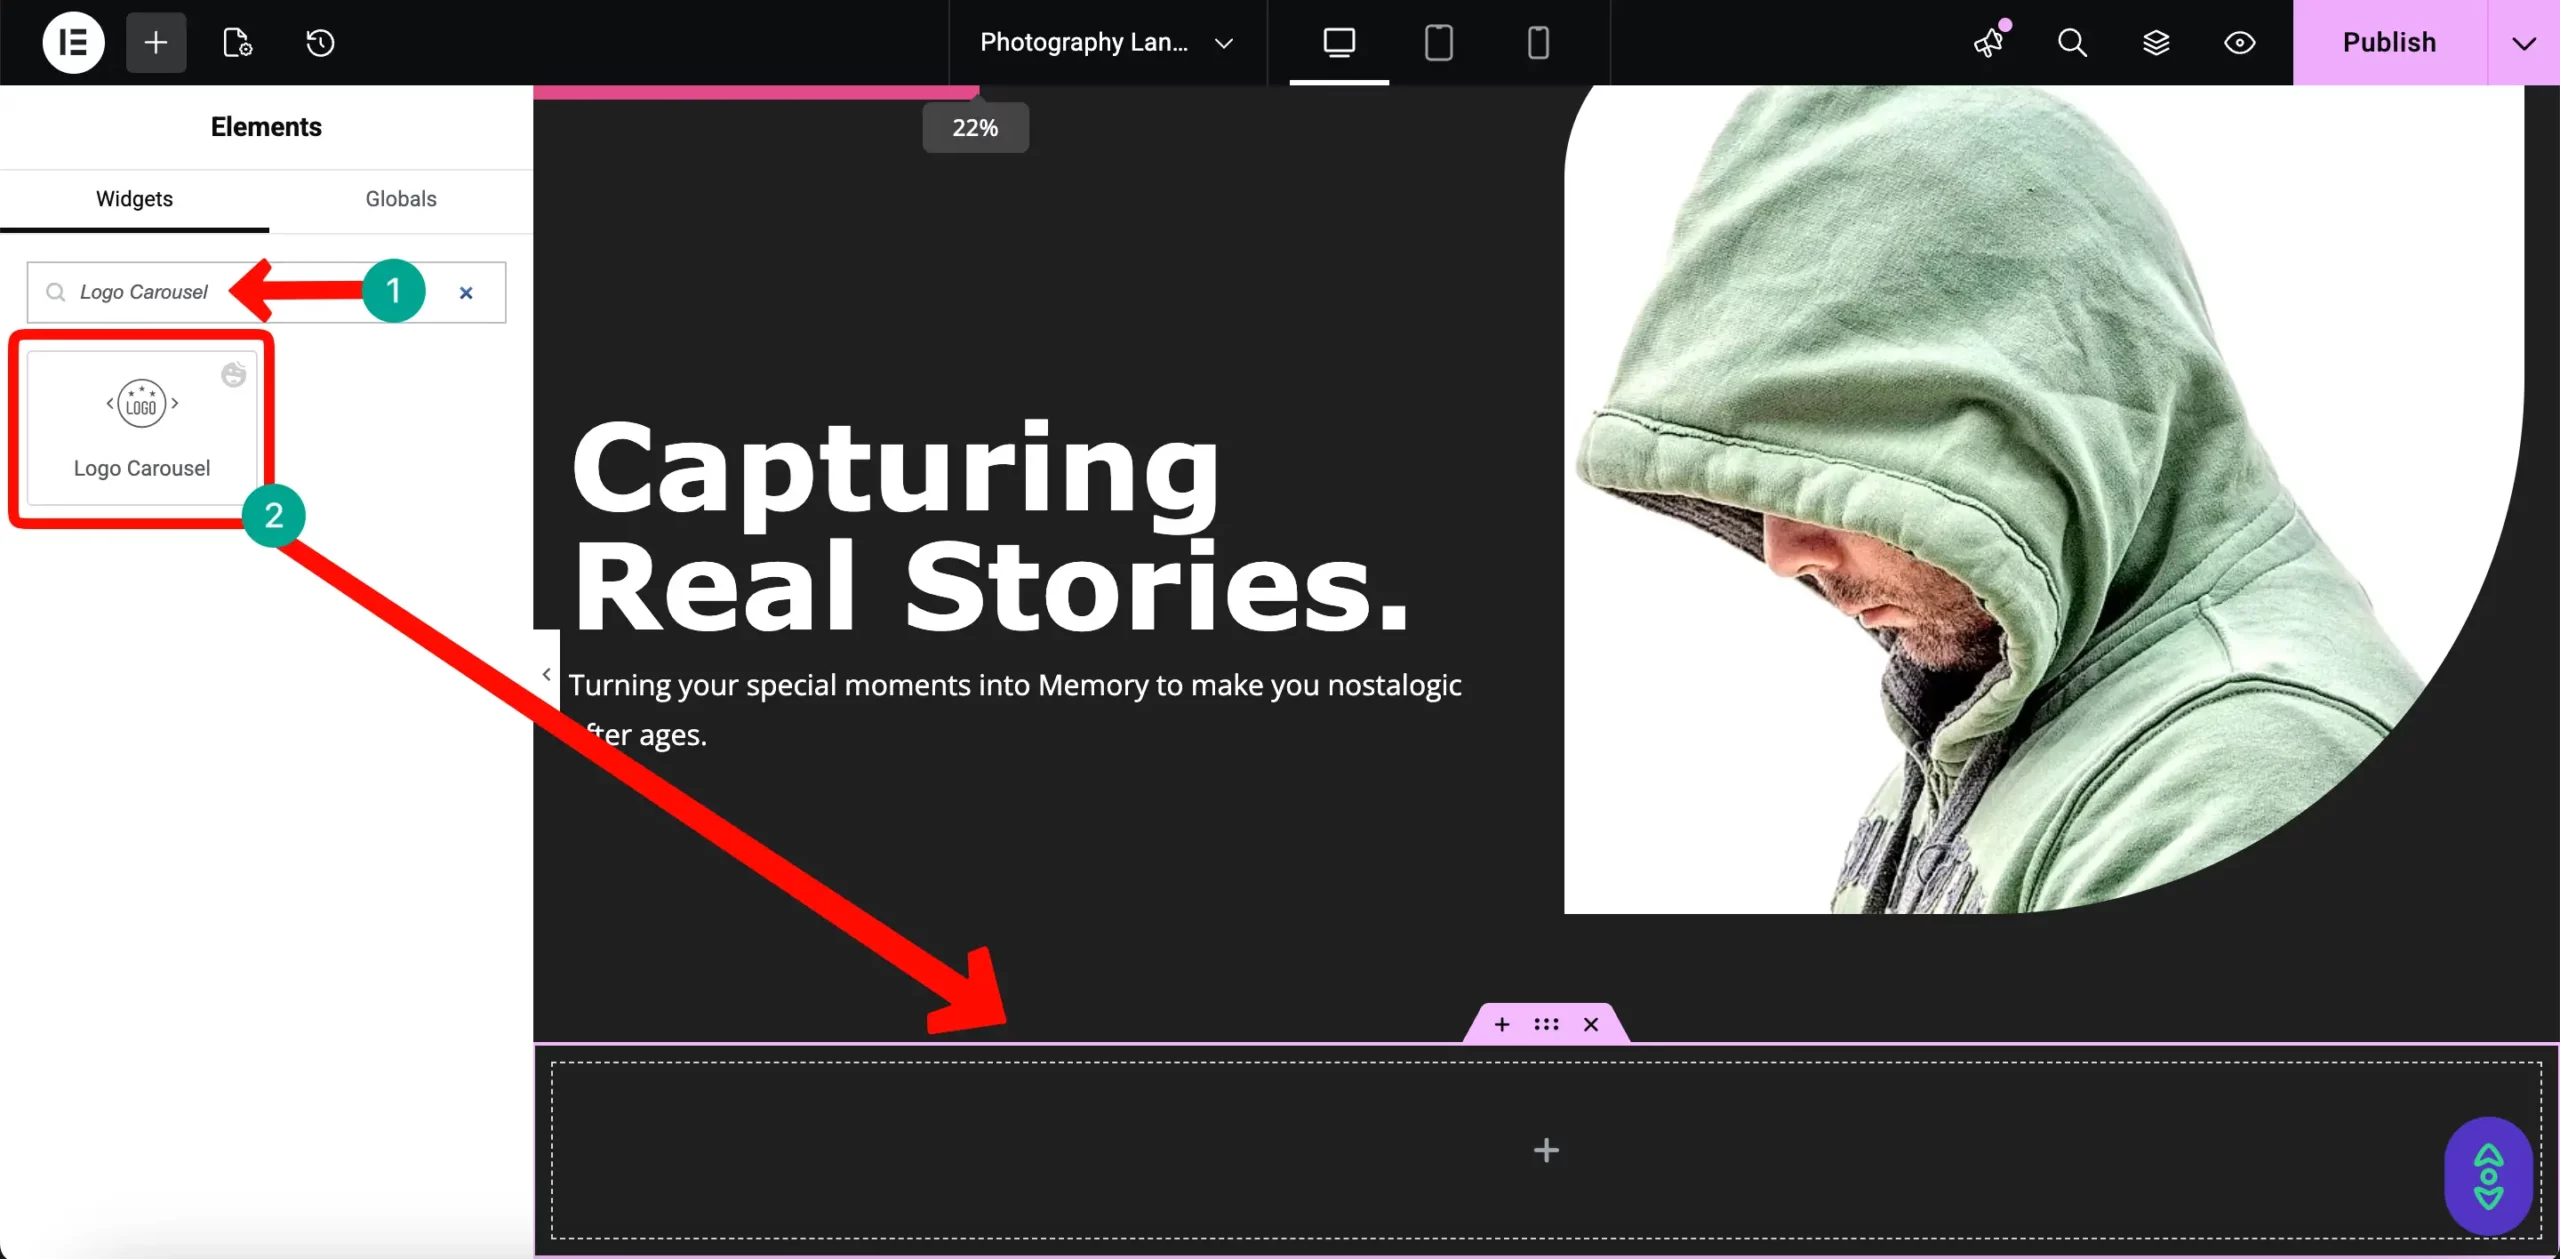
Task: Switch to desktop responsive view
Action: click(1339, 42)
